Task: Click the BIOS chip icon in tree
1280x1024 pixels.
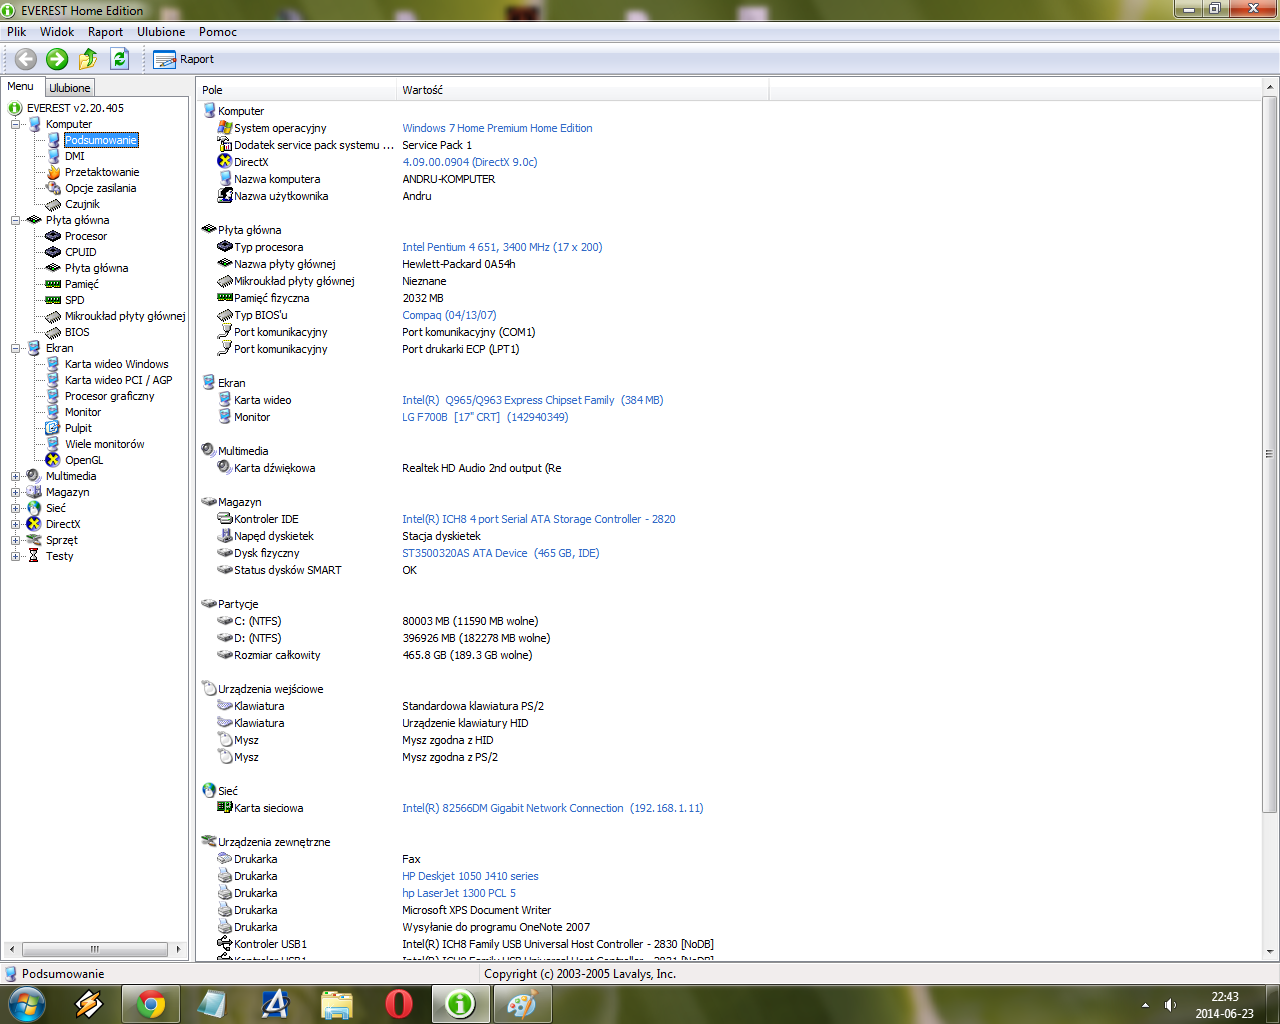Action: tap(53, 332)
